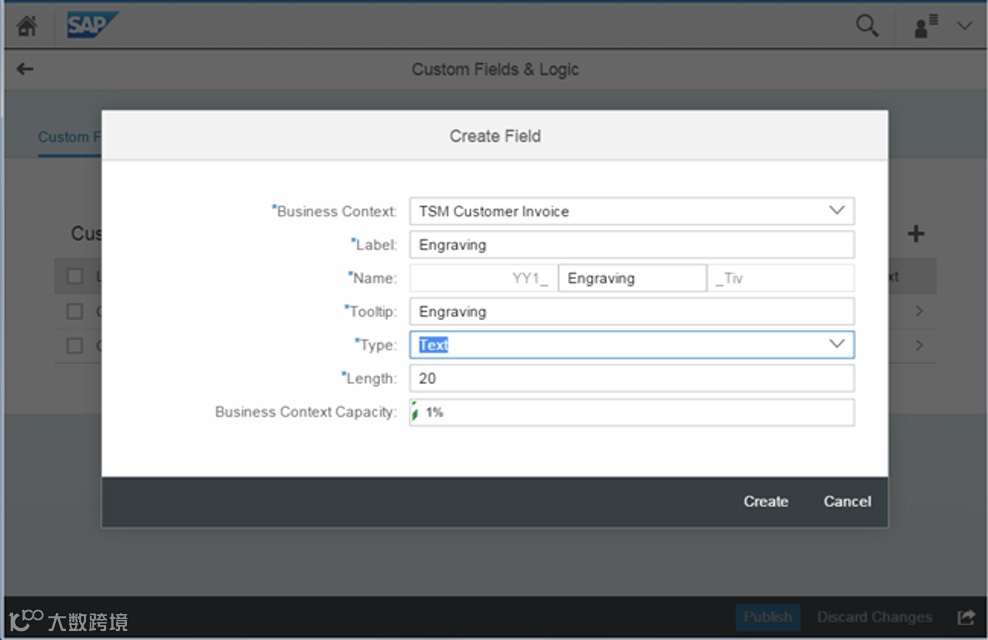Viewport: 988px width, 640px height.
Task: Expand the Business Context dropdown
Action: click(x=837, y=211)
